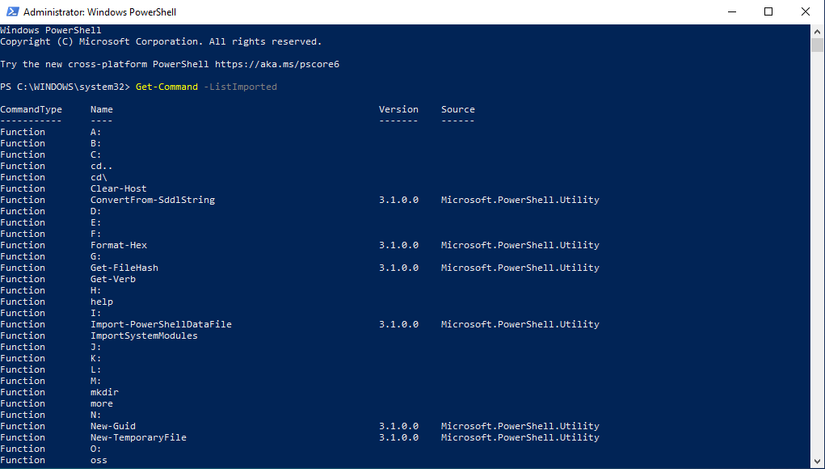This screenshot has height=469, width=825.
Task: Click the New-TemporaryFile function name
Action: pyautogui.click(x=138, y=437)
